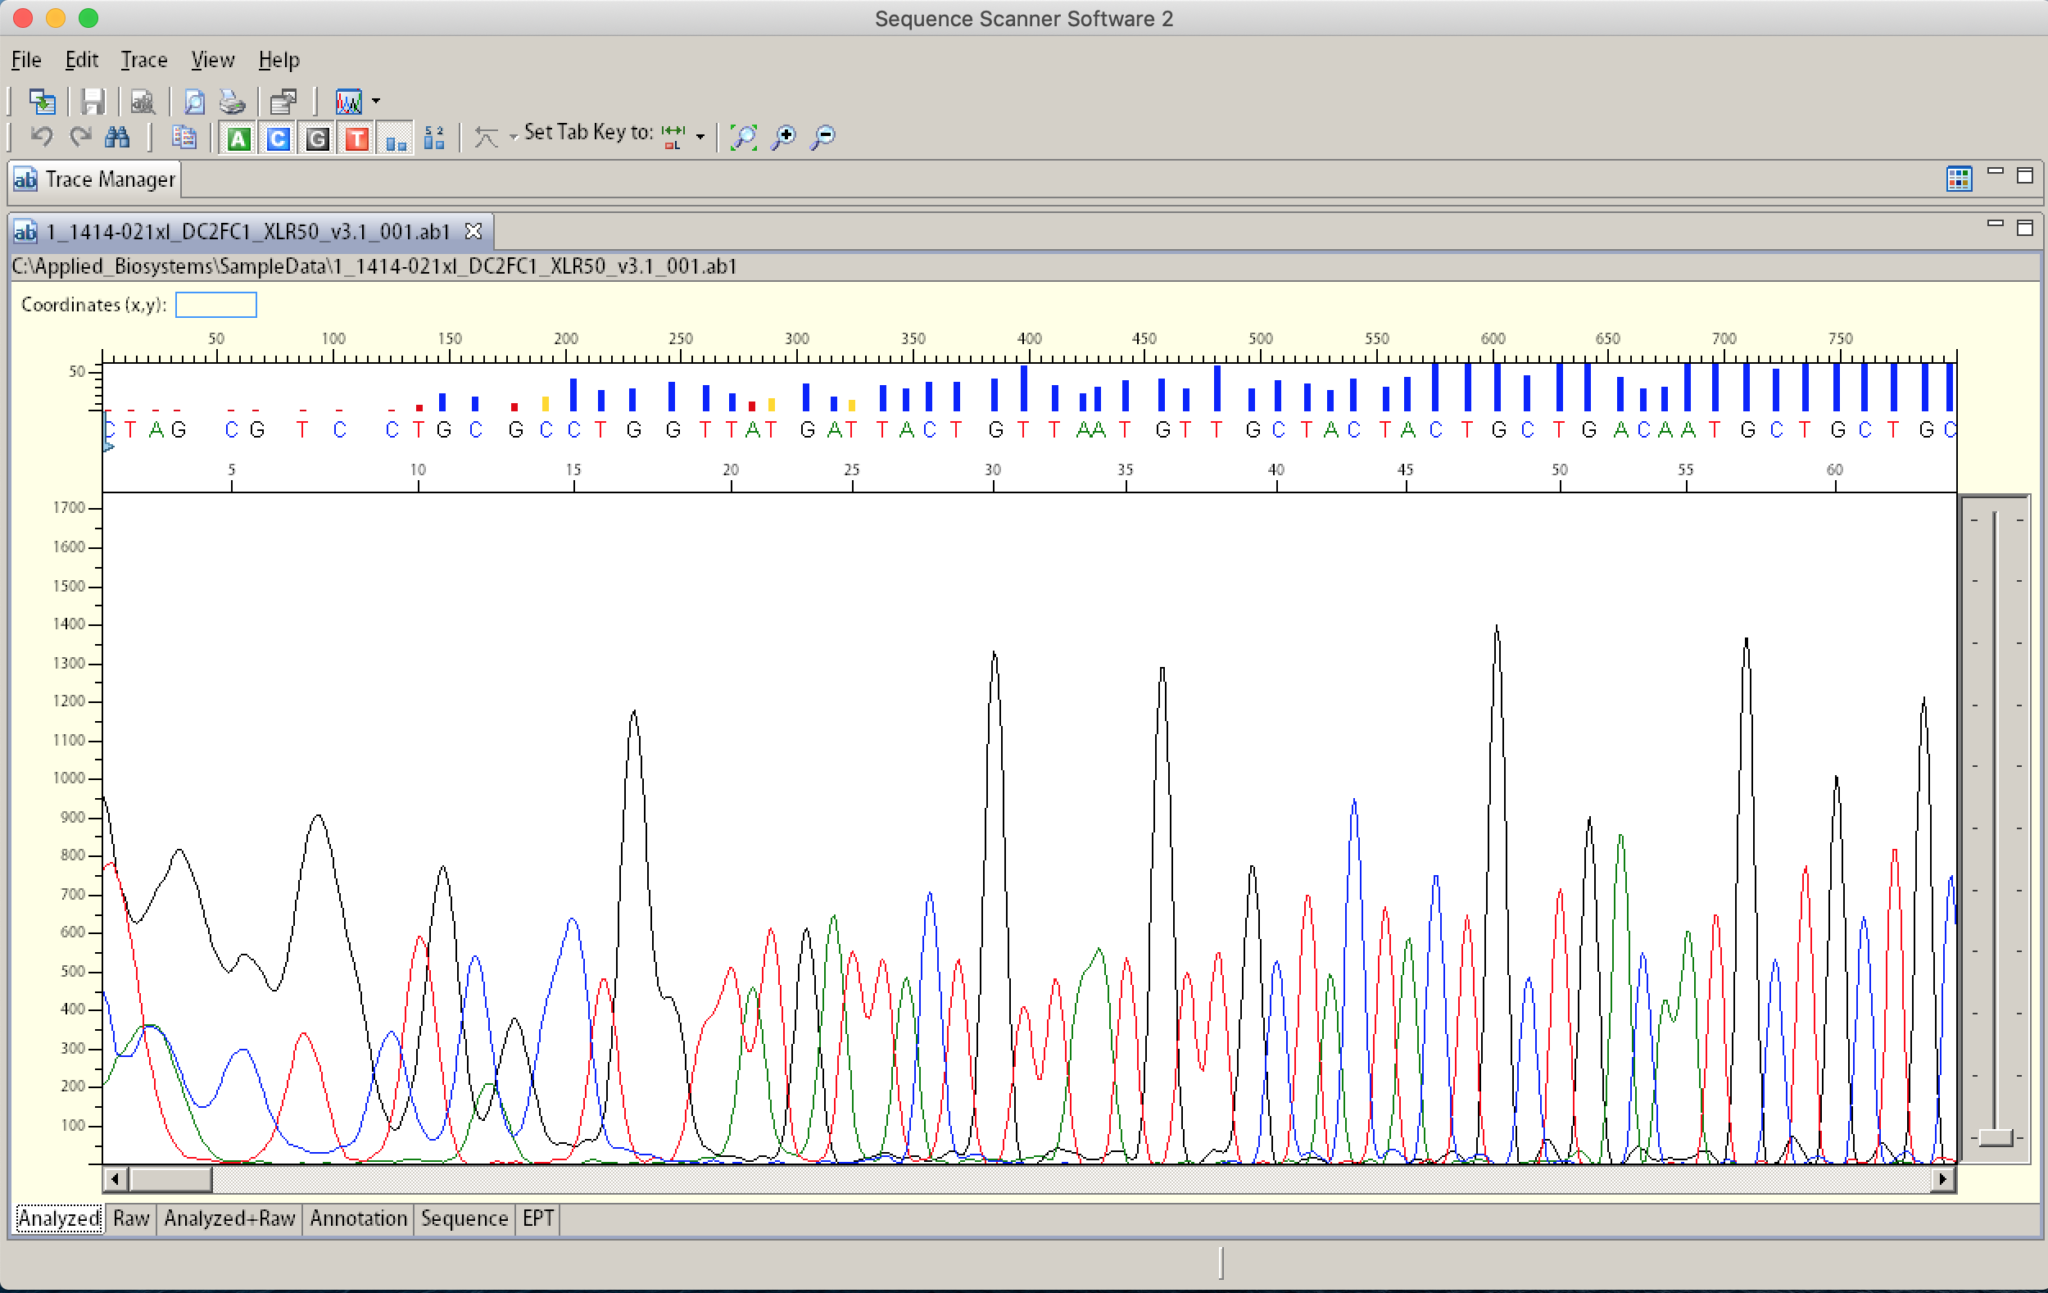This screenshot has width=2048, height=1293.
Task: Open the electropherogram view dropdown arrow
Action: pos(376,101)
